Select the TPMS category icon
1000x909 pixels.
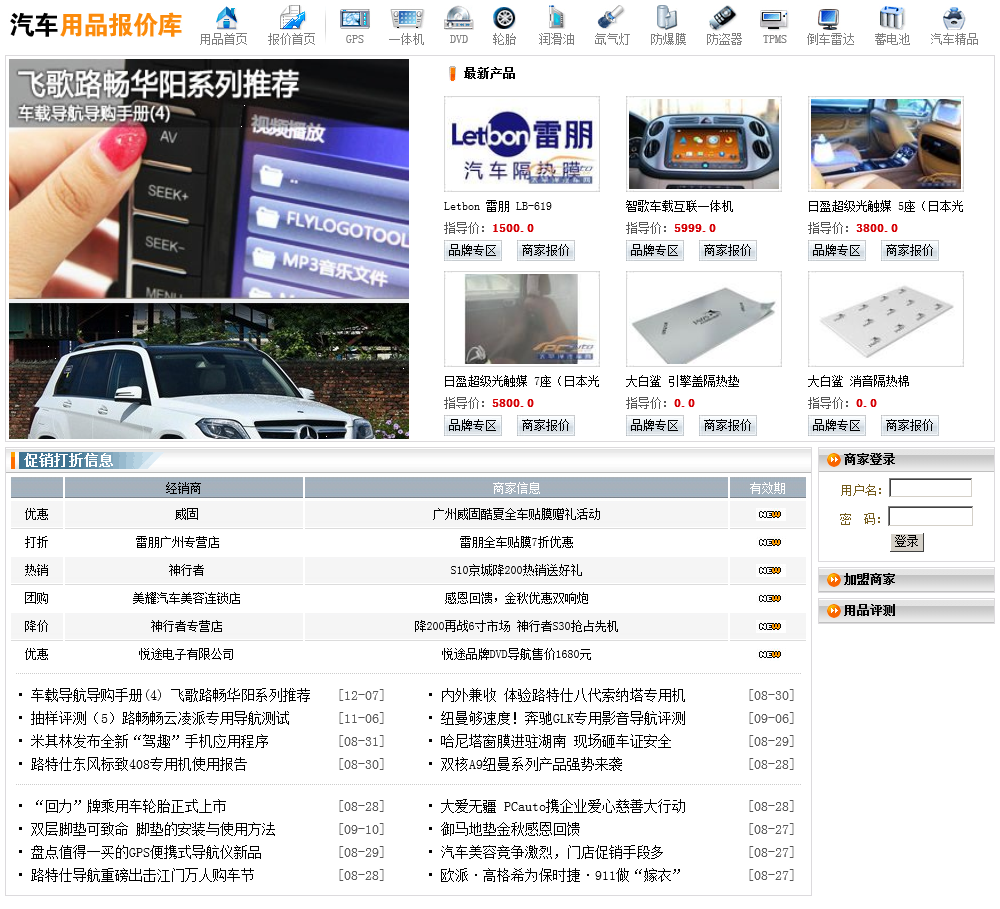[774, 18]
